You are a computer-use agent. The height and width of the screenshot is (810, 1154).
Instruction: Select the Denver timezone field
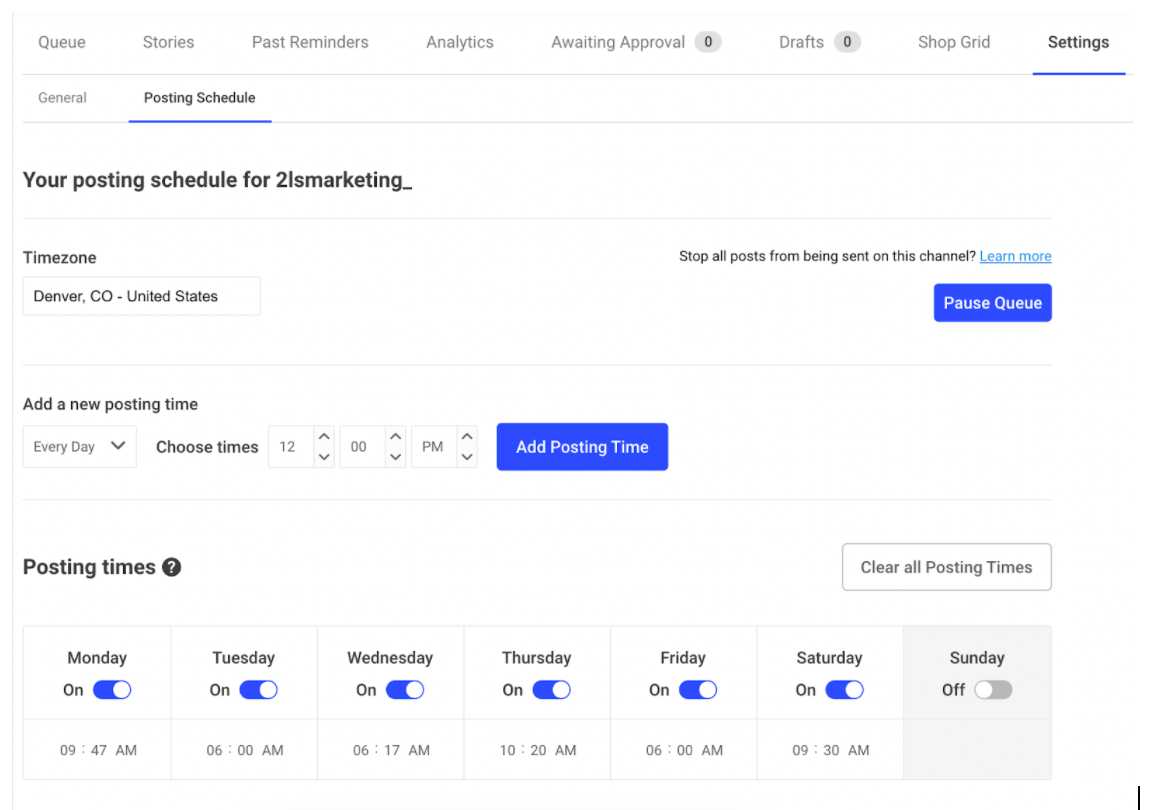point(141,296)
